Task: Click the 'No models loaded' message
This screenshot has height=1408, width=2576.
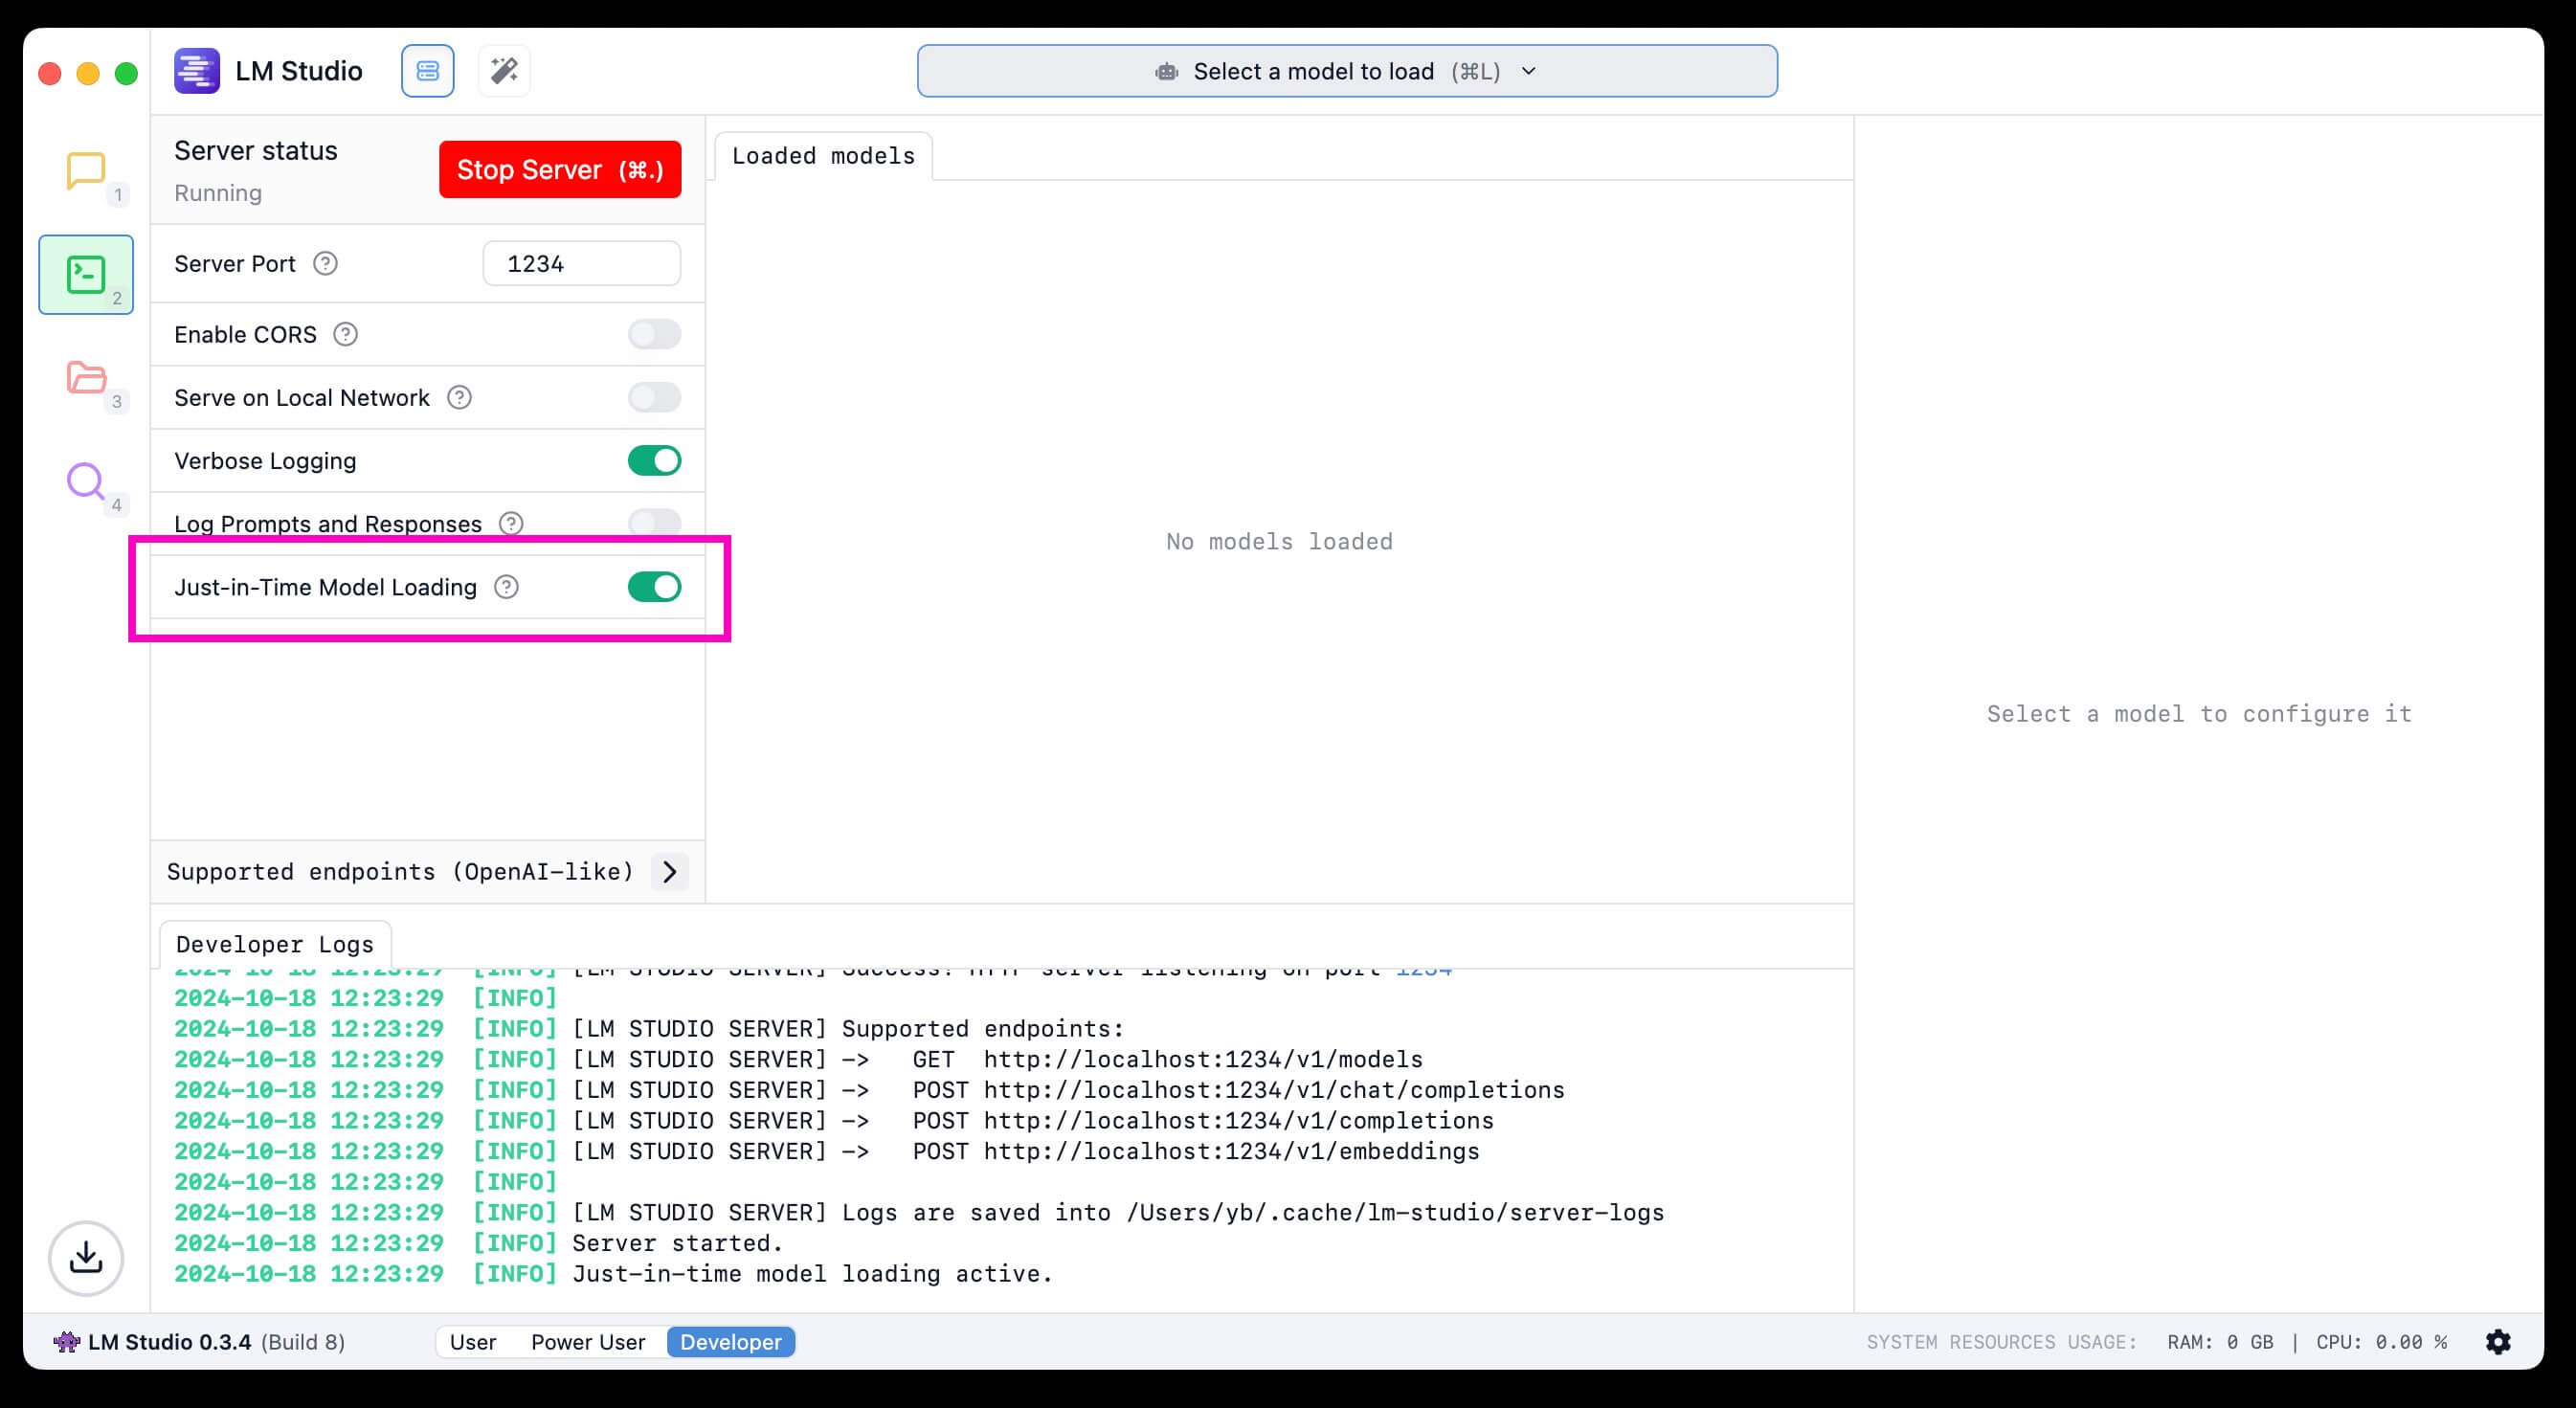Action: tap(1279, 541)
